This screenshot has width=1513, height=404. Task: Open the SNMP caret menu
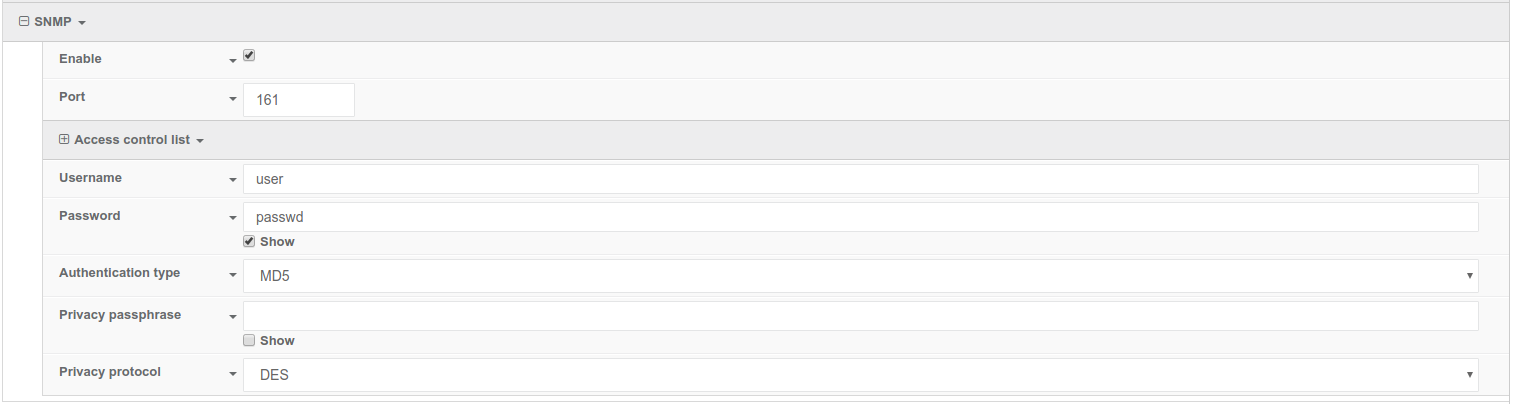click(82, 22)
